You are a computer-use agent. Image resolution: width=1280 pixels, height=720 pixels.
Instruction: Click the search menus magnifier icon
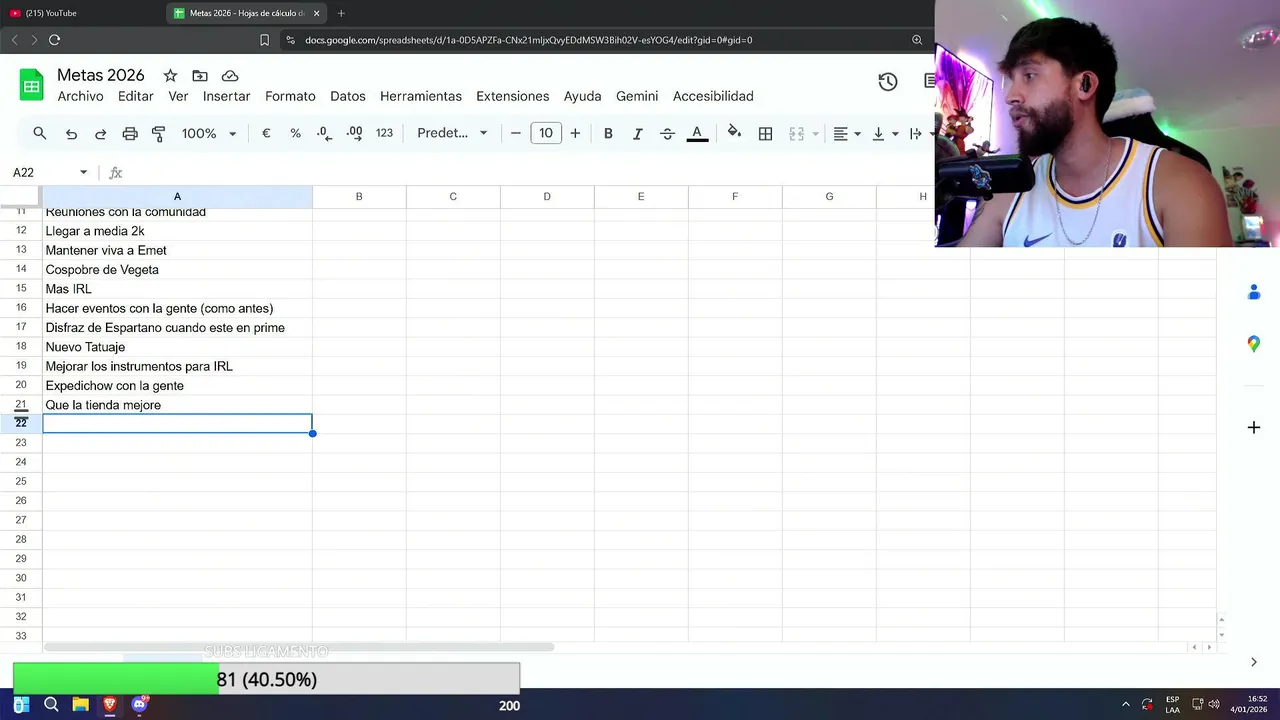pos(40,133)
